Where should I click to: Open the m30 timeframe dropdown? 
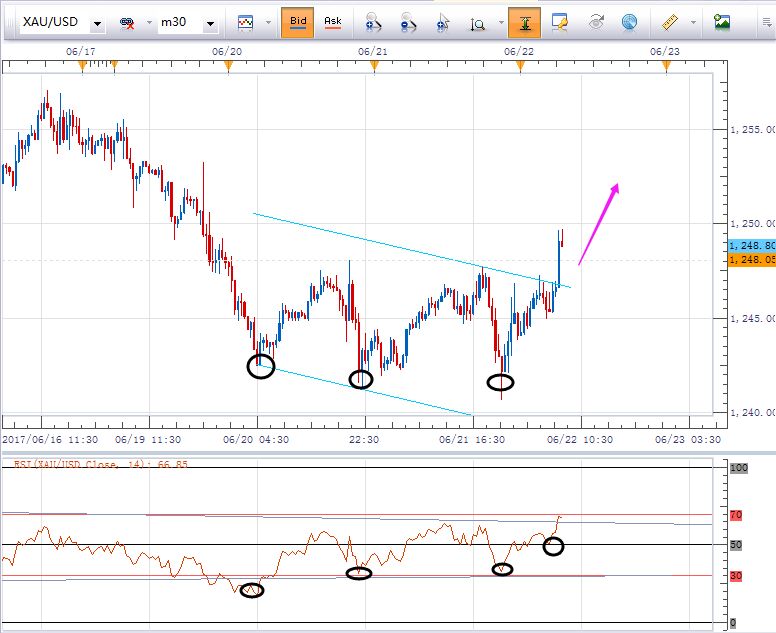click(x=210, y=22)
